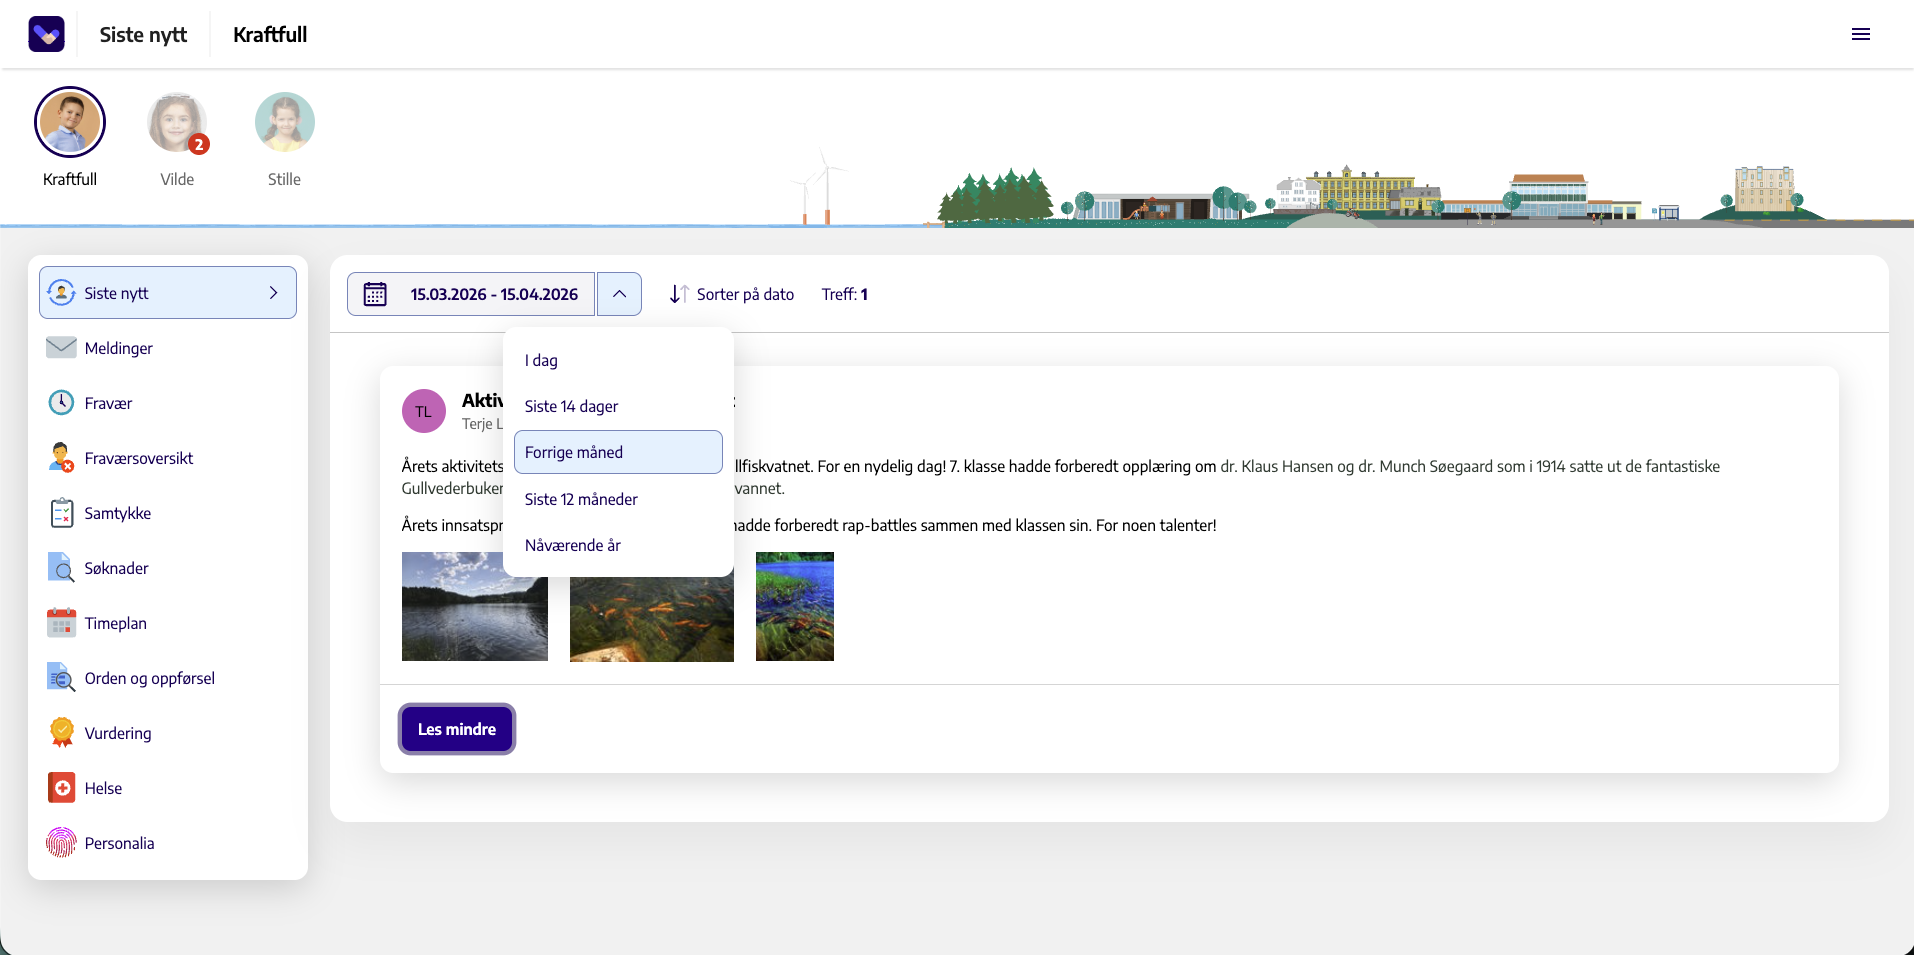Select Stille's profile avatar

284,122
